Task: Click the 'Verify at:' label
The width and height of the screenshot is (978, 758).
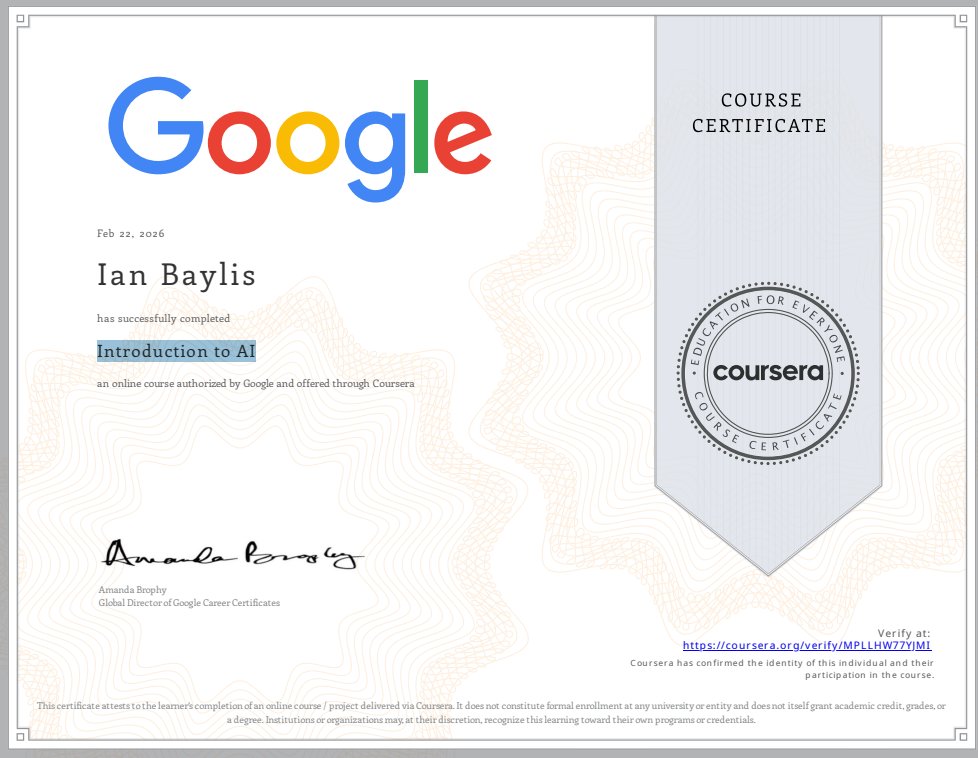Action: [x=904, y=633]
